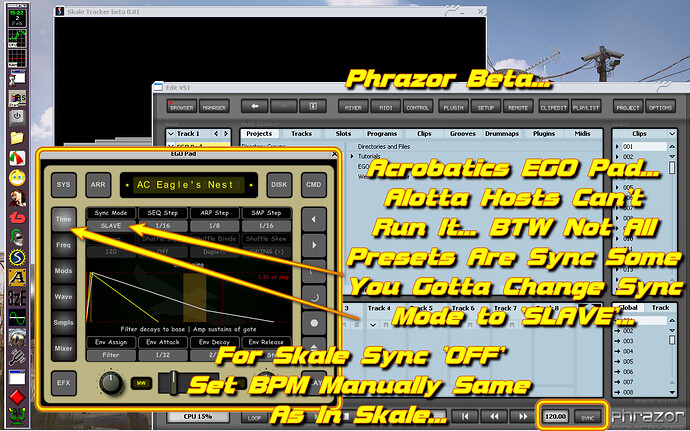Switch to the Grooves tab

coord(463,133)
